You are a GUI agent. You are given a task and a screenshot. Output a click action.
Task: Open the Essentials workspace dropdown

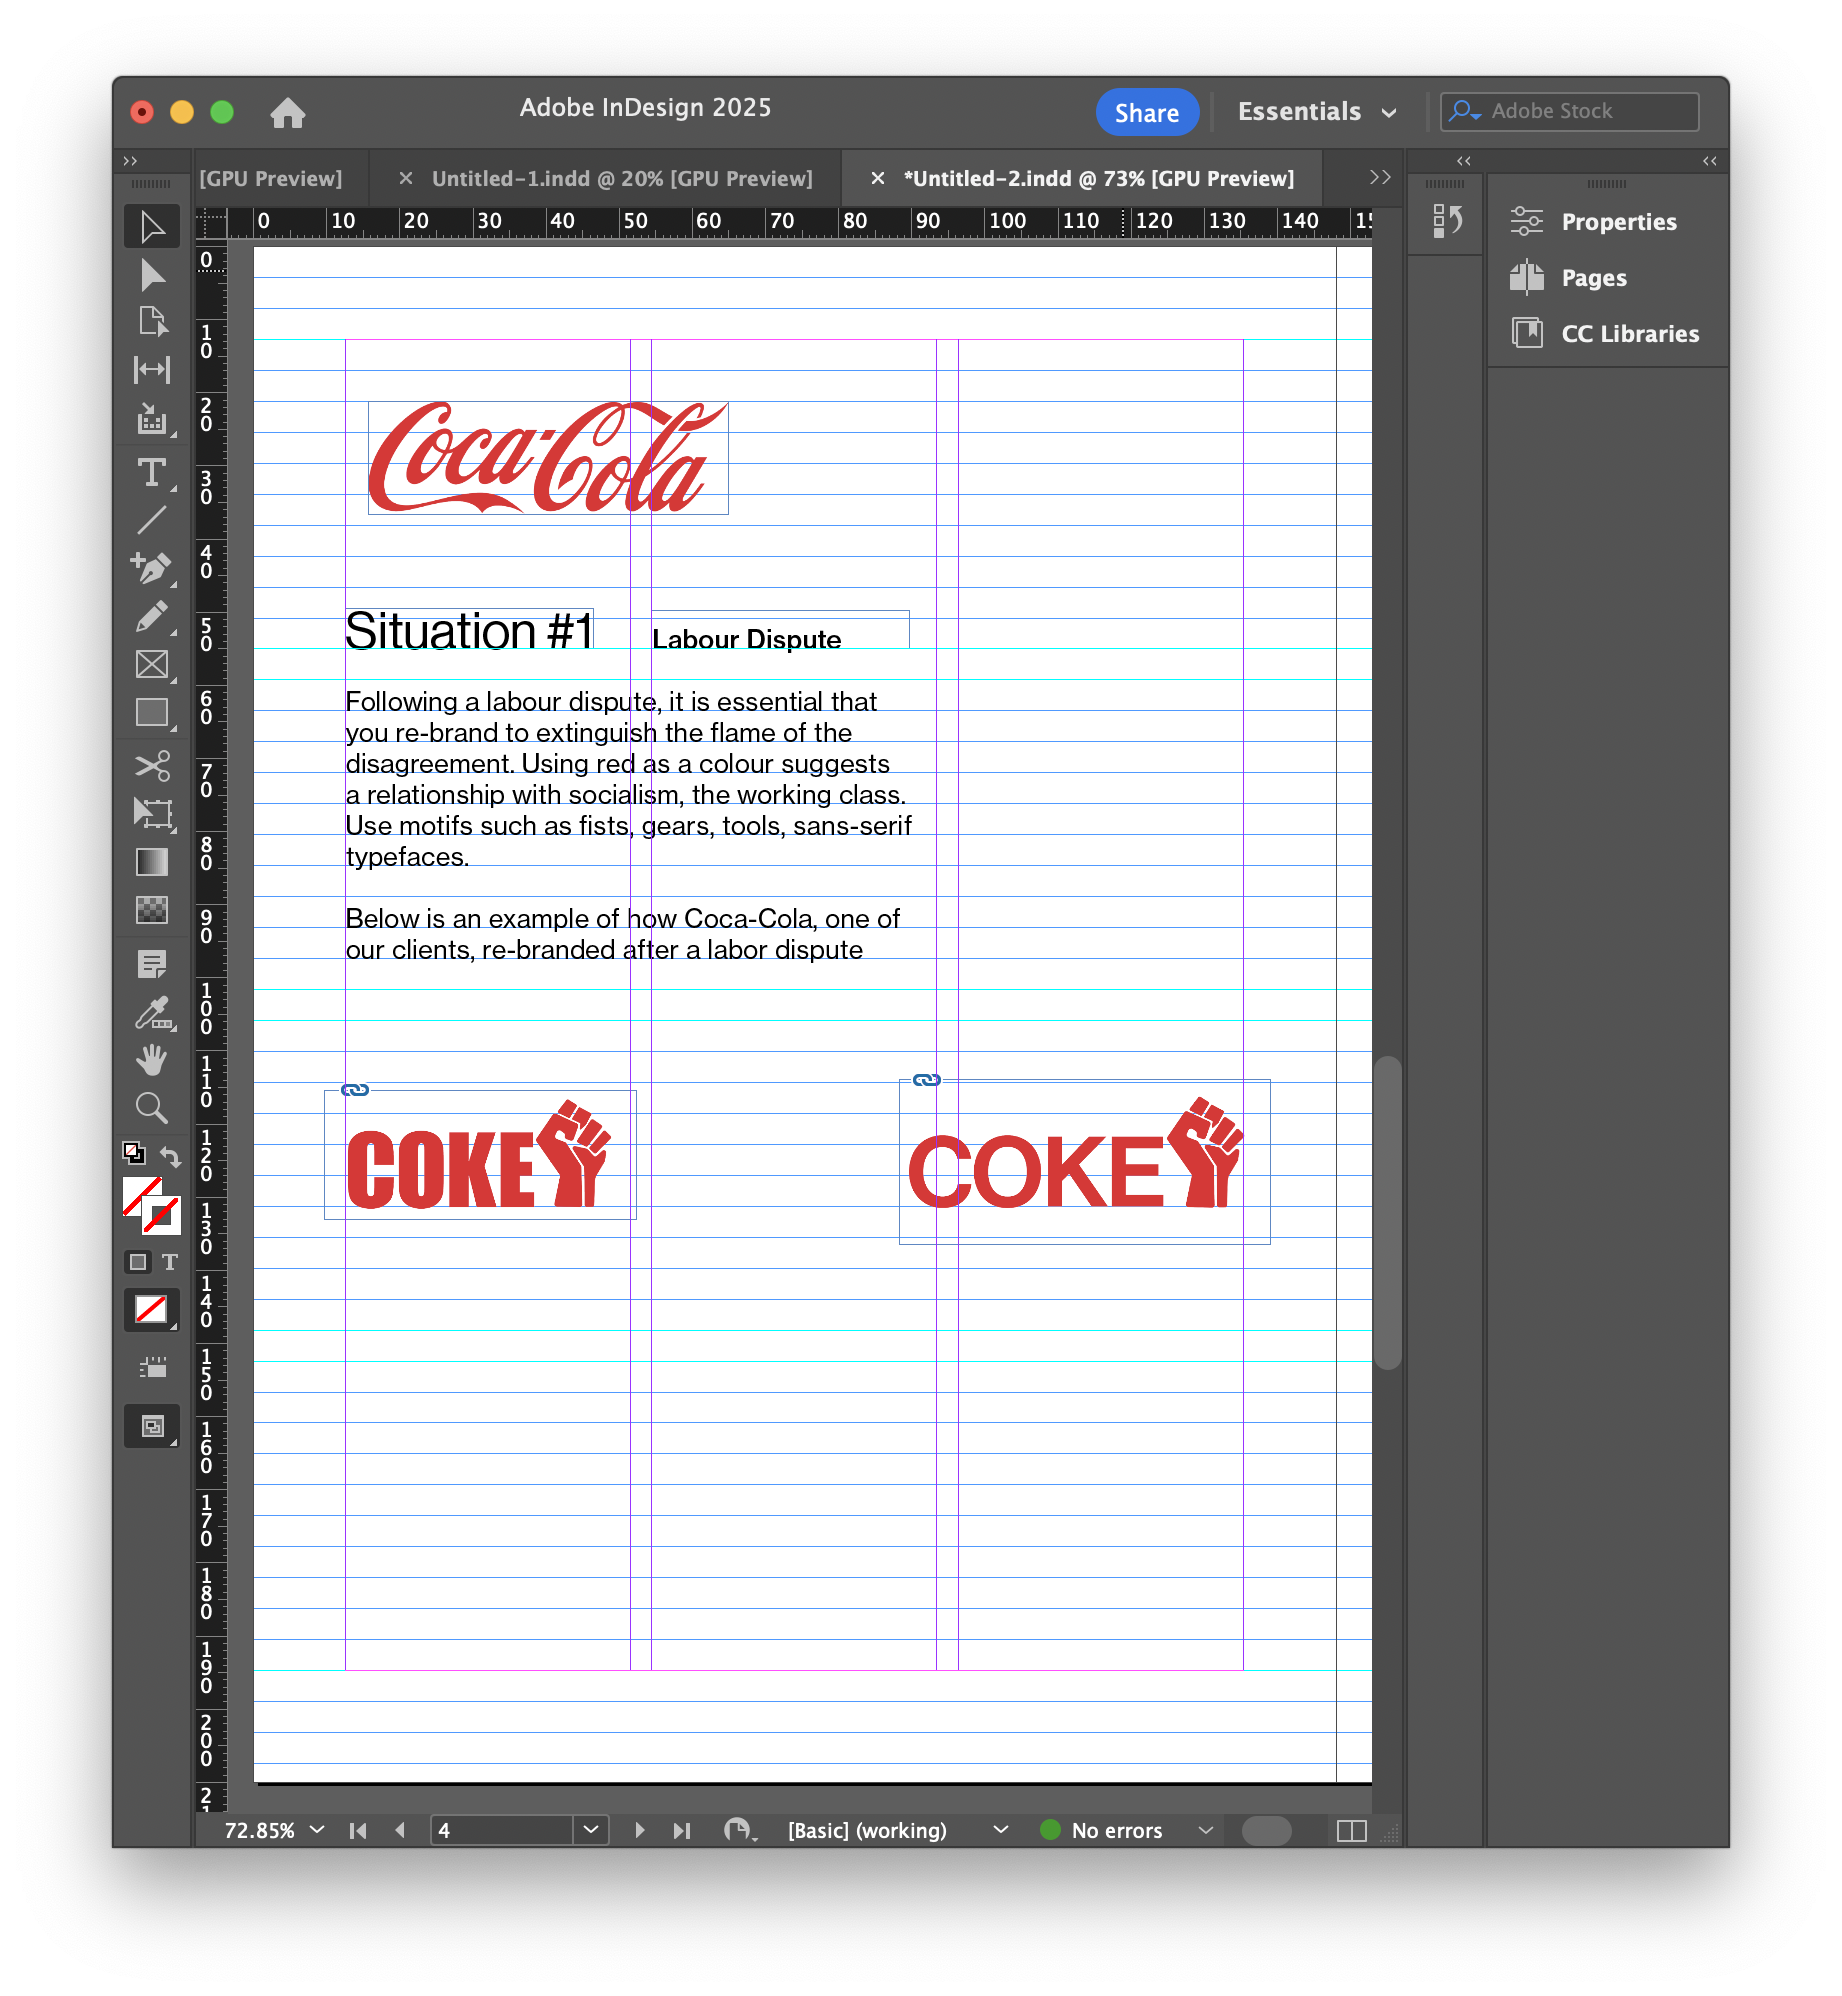[x=1316, y=112]
